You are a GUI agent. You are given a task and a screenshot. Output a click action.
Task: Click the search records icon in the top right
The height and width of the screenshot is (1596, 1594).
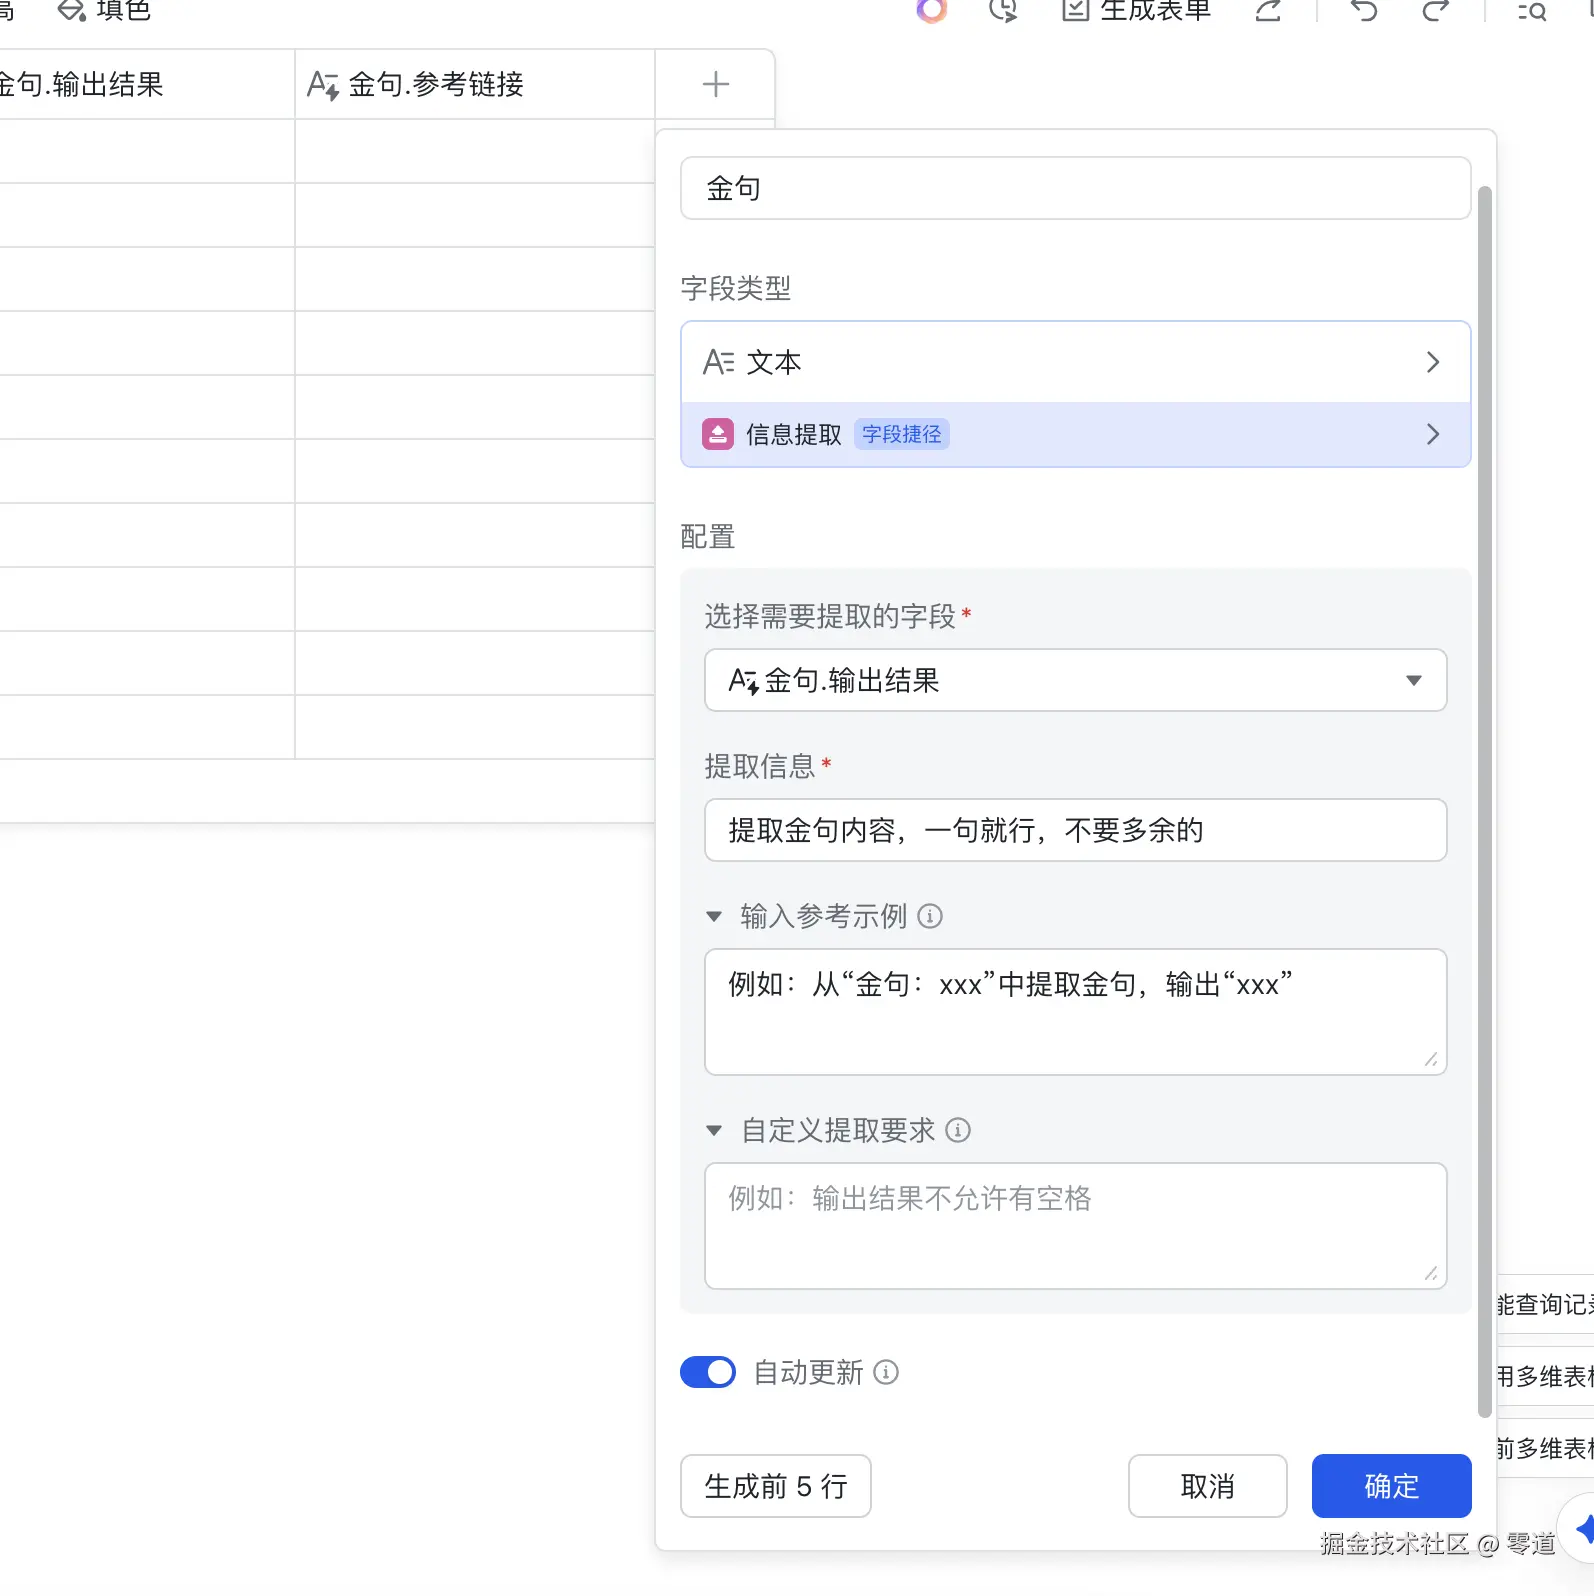click(x=1531, y=10)
